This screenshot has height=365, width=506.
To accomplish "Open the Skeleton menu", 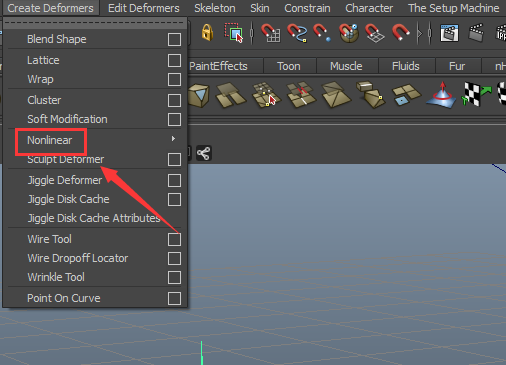I will tap(215, 8).
